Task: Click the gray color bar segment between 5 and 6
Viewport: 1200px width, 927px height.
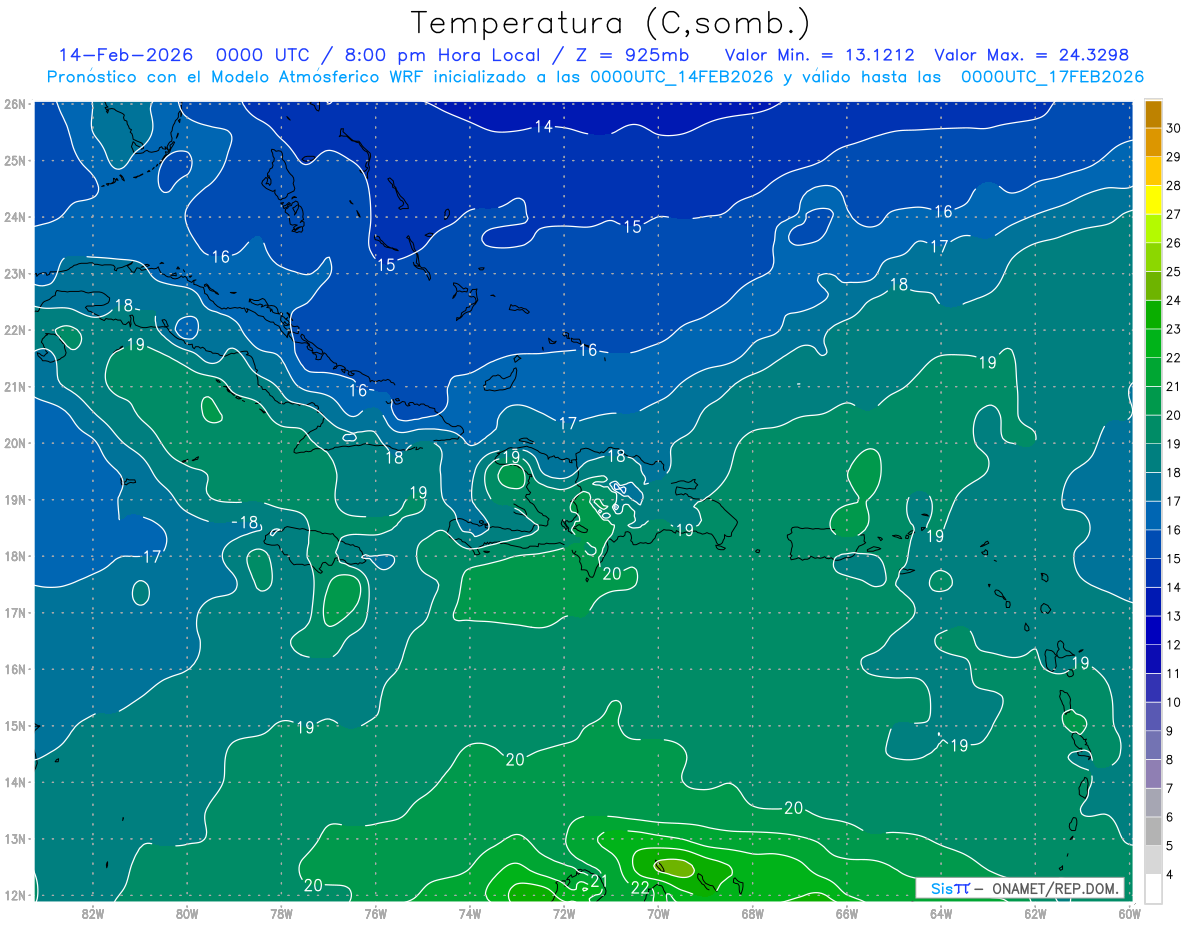Action: pyautogui.click(x=1153, y=832)
